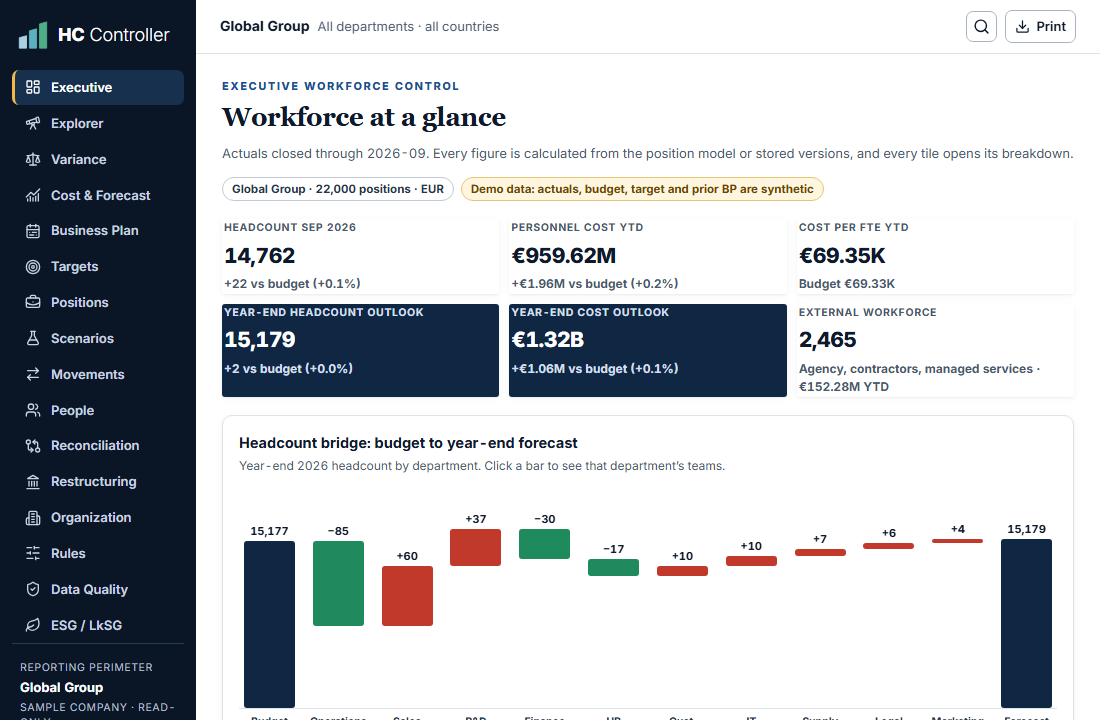Click the Business Plan calendar icon

(33, 231)
